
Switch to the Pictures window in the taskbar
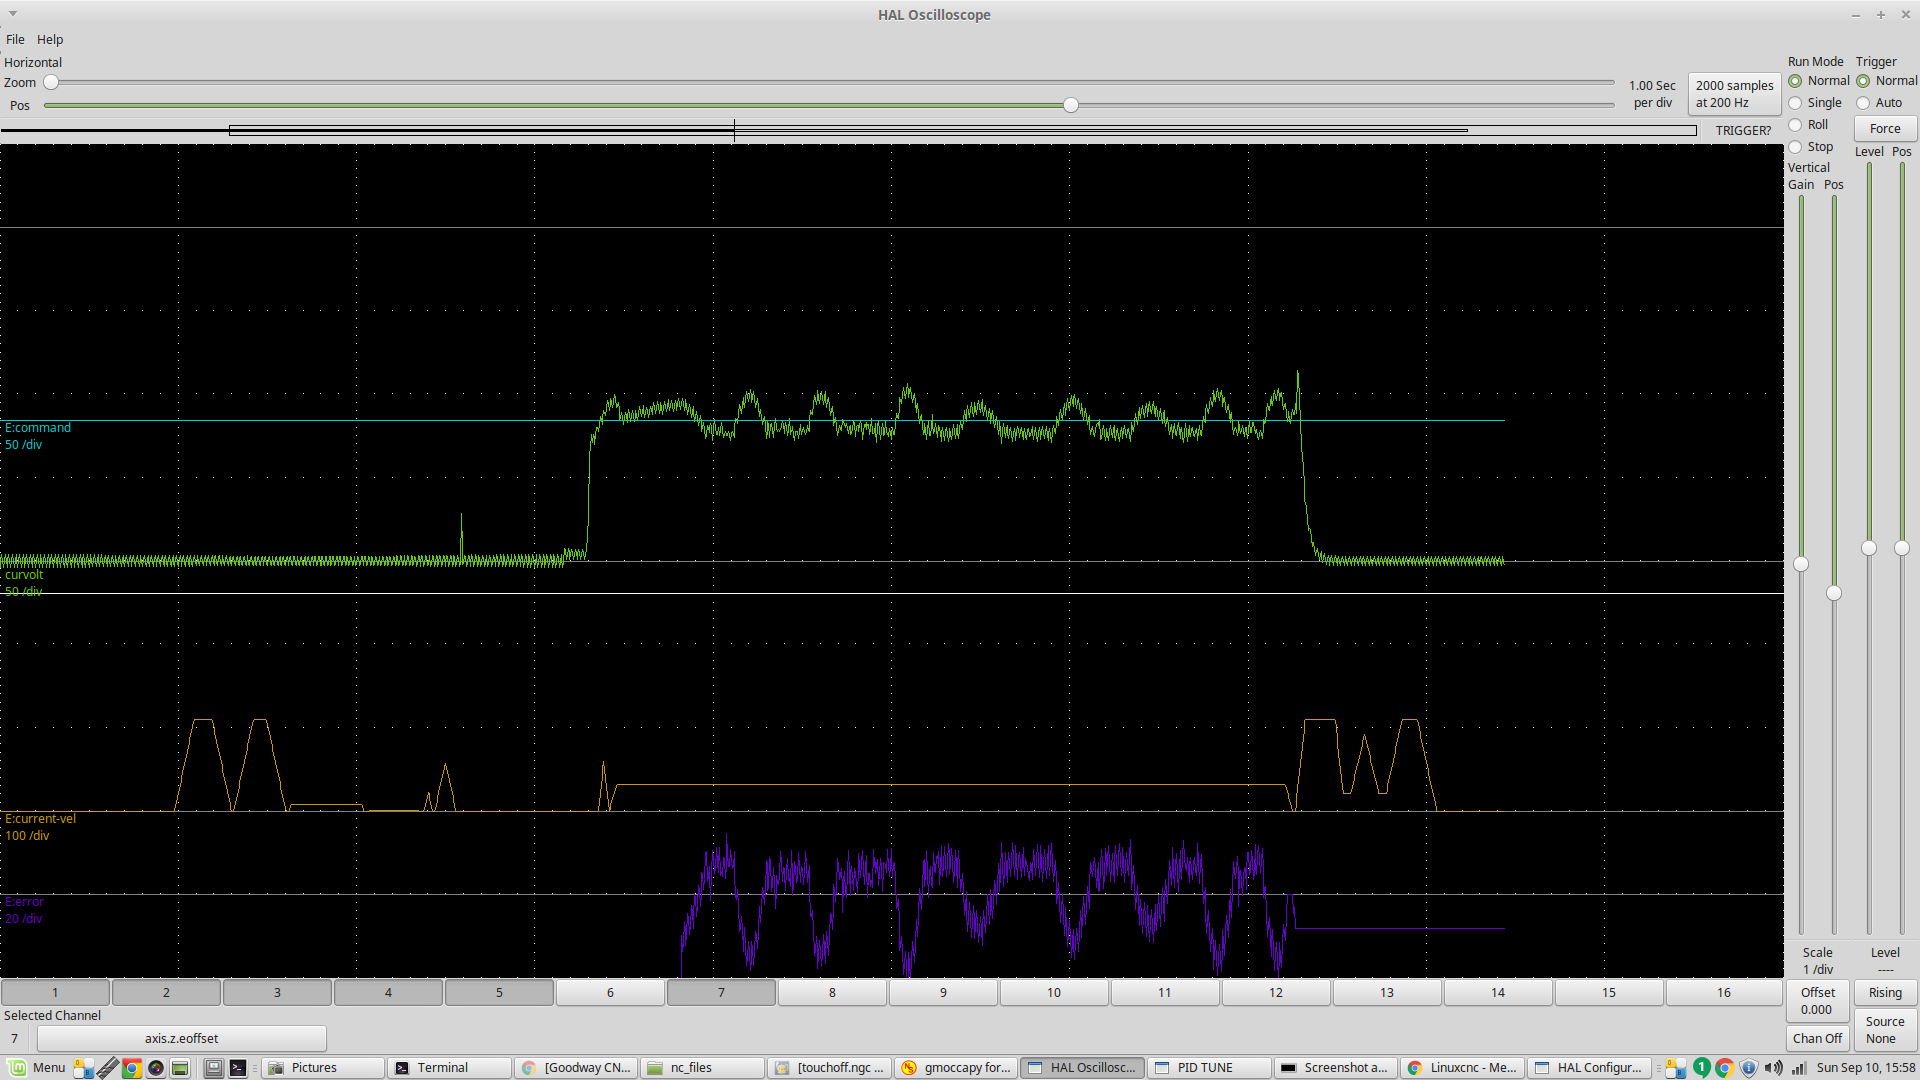click(x=324, y=1068)
